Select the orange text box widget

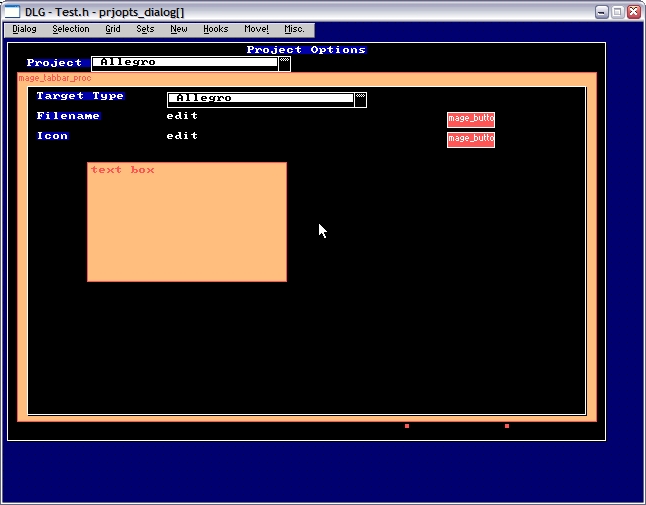pyautogui.click(x=187, y=222)
